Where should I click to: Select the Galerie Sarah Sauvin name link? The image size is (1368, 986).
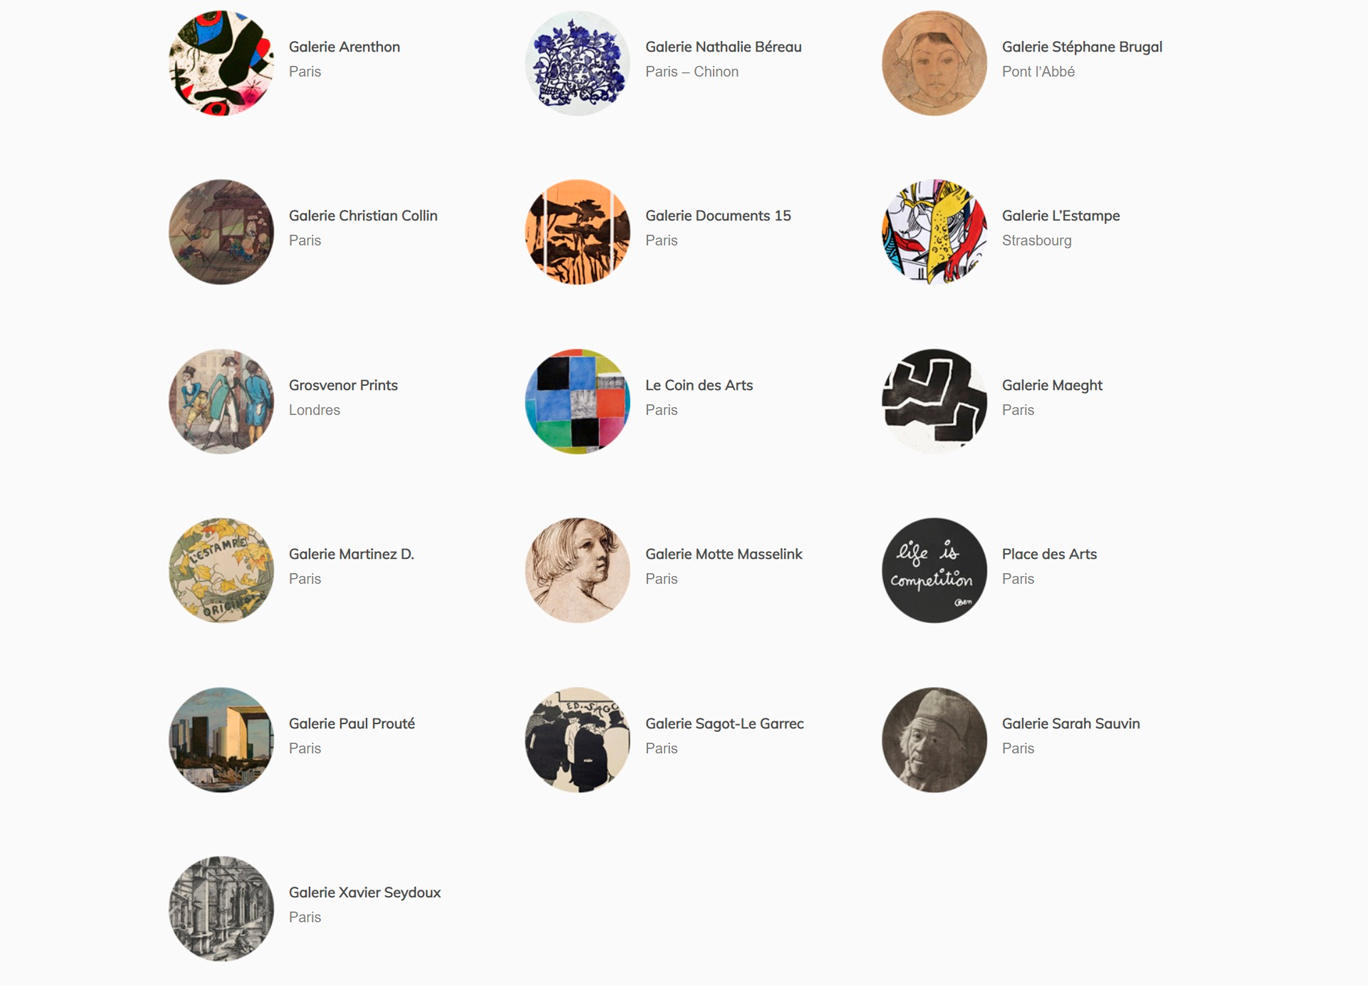coord(1071,723)
